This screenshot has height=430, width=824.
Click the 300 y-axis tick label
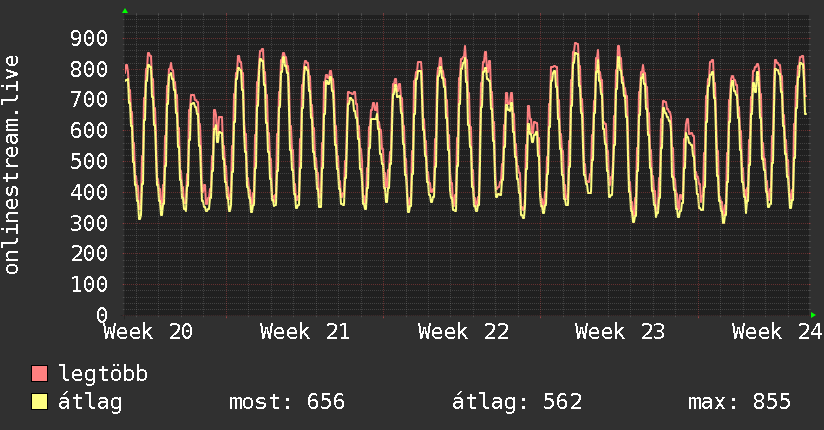point(89,223)
